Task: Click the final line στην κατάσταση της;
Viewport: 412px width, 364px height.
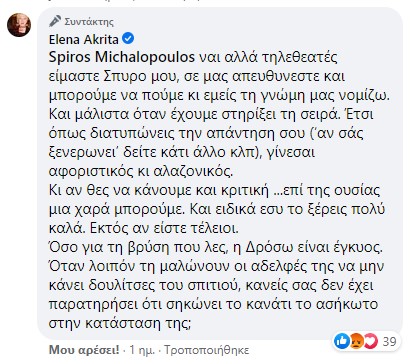Action: click(x=120, y=323)
